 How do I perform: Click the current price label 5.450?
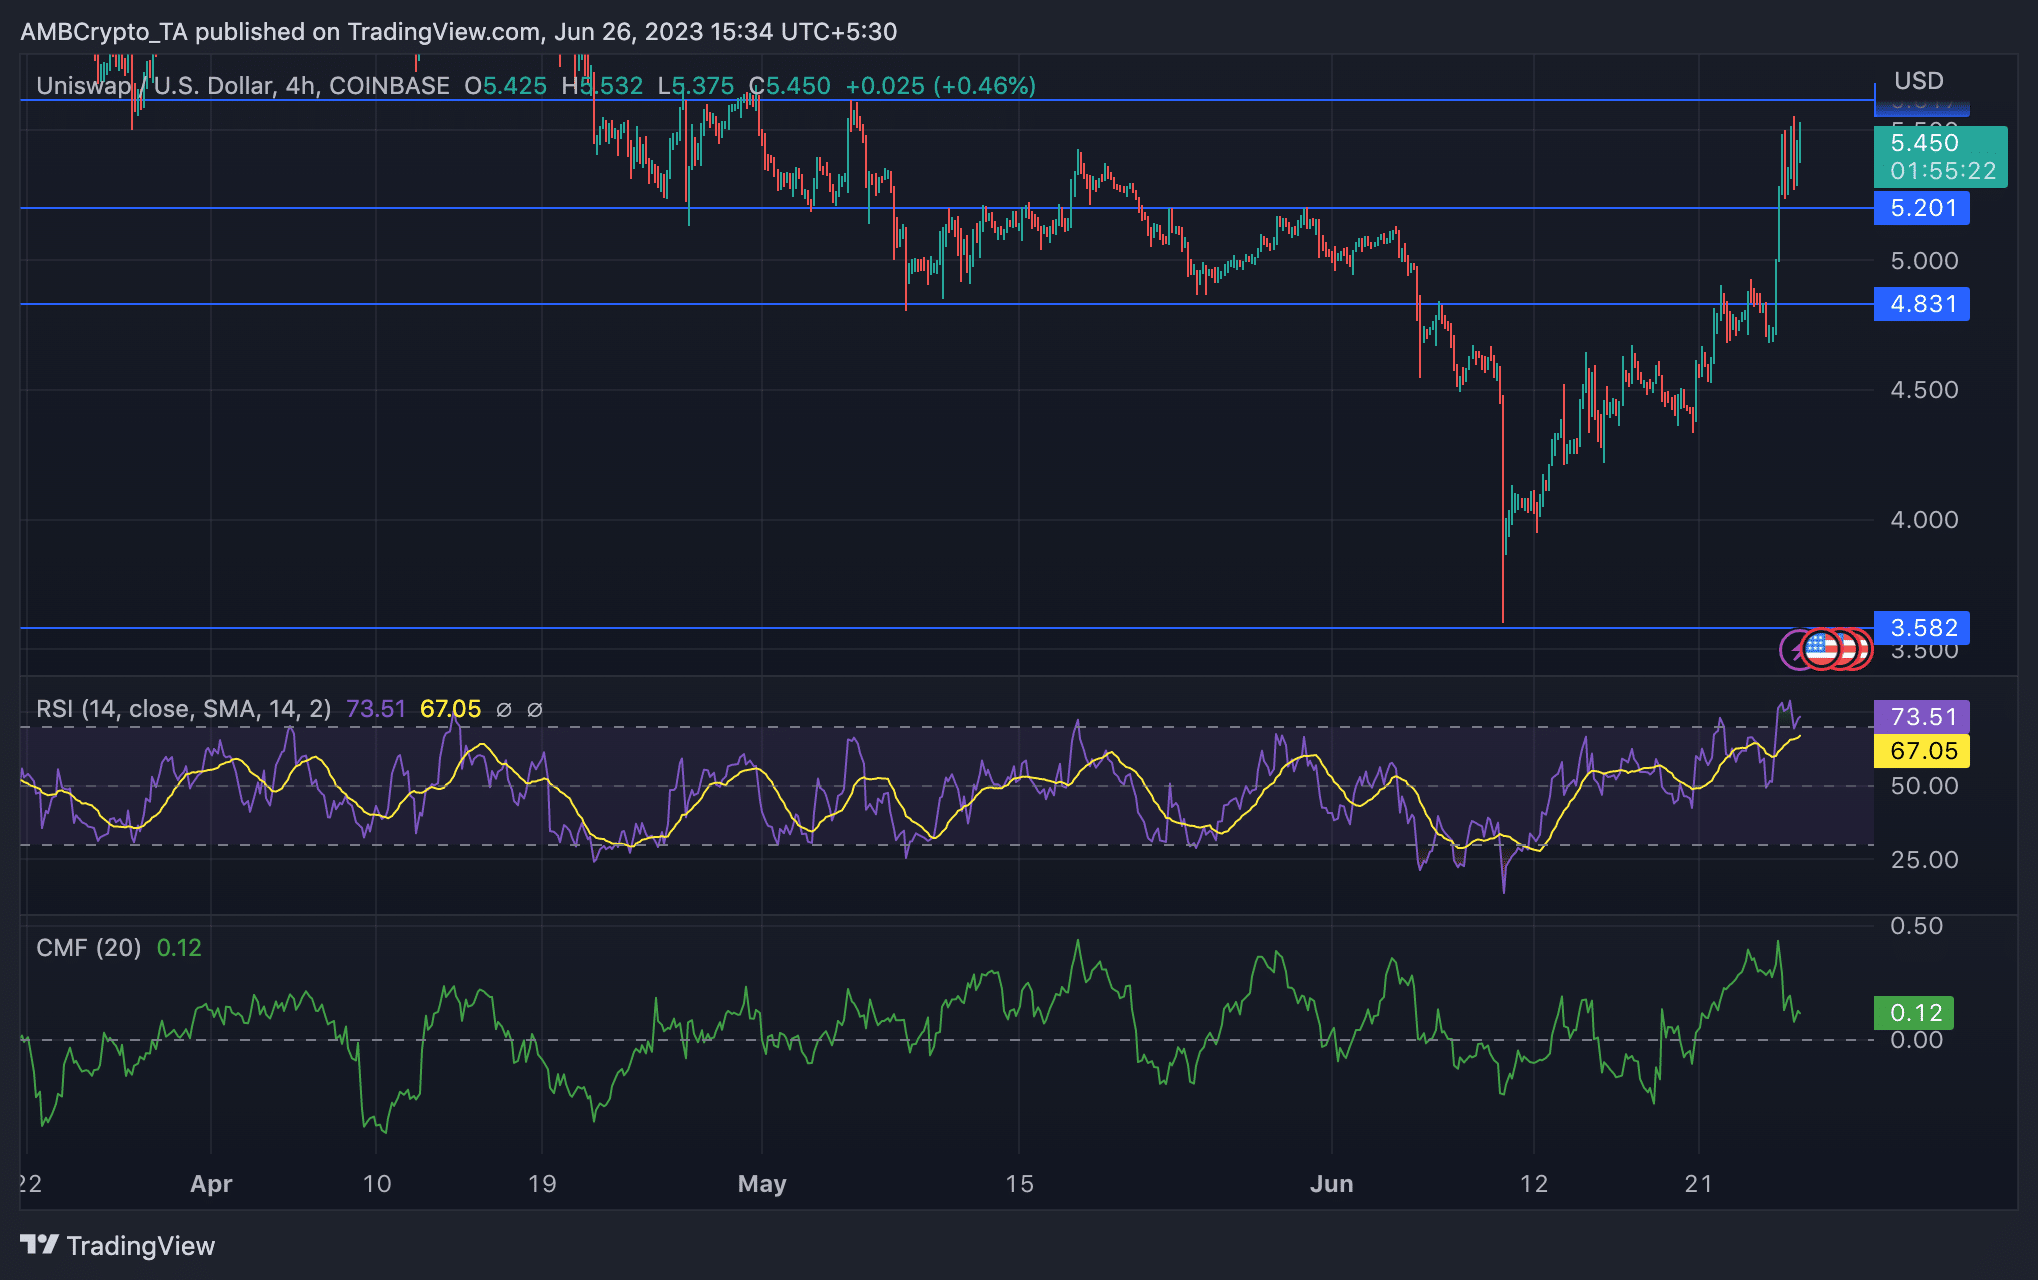1925,143
